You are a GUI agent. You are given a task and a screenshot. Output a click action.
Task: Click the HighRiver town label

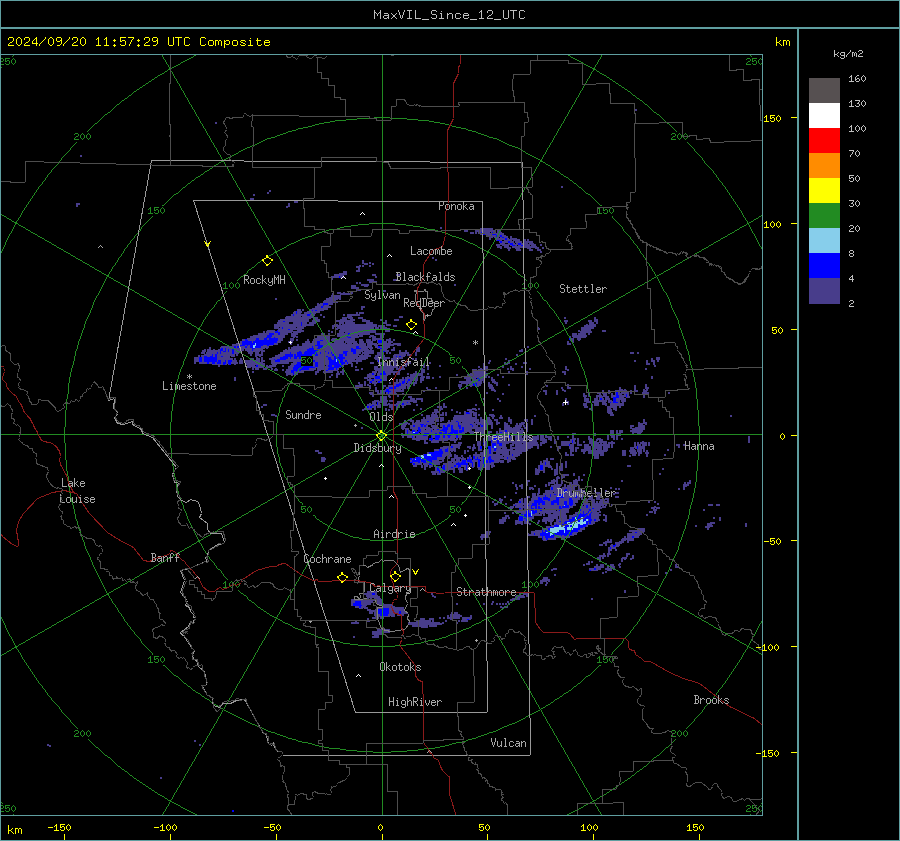(x=415, y=702)
